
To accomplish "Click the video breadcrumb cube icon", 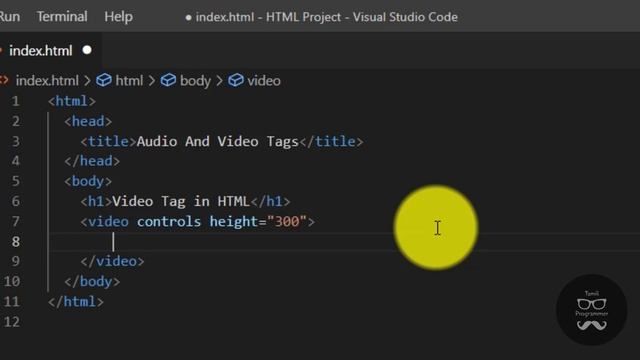I will (236, 80).
